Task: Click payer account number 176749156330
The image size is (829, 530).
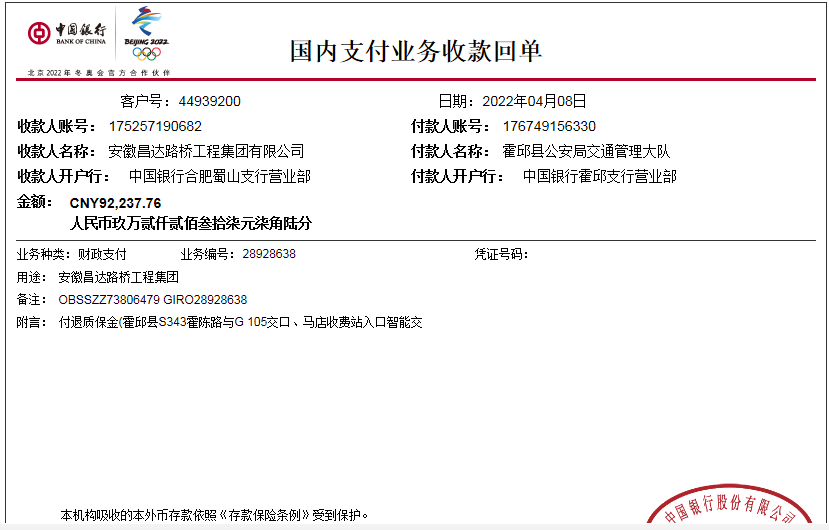Action: pyautogui.click(x=549, y=126)
